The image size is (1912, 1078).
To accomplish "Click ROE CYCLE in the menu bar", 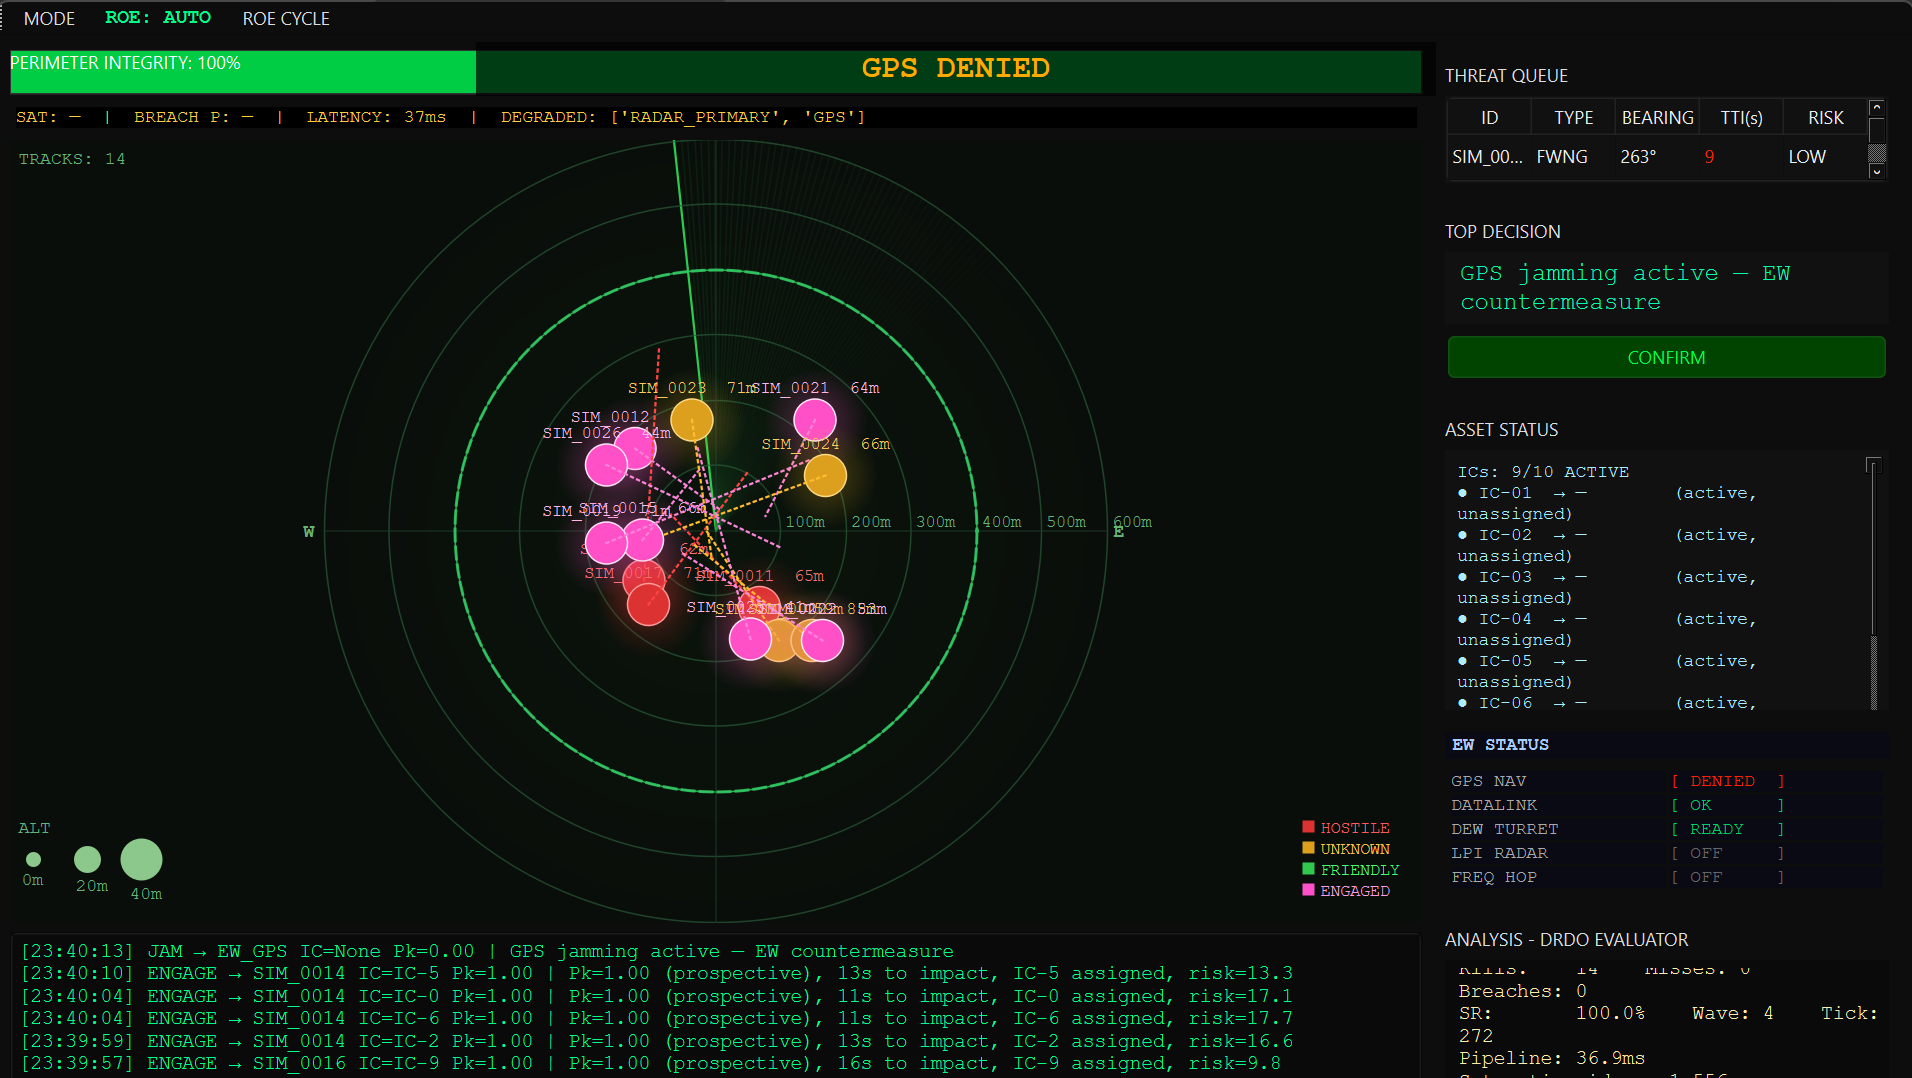I will 286,18.
